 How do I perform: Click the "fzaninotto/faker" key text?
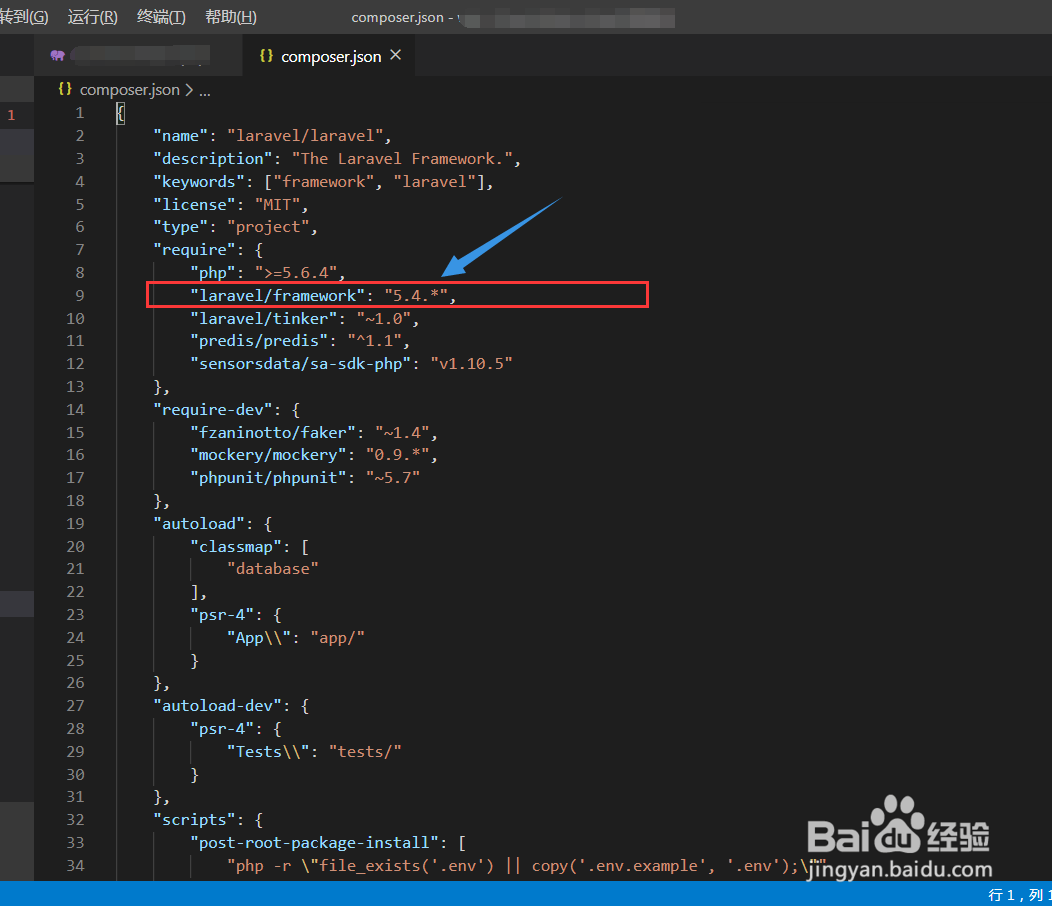click(x=273, y=433)
